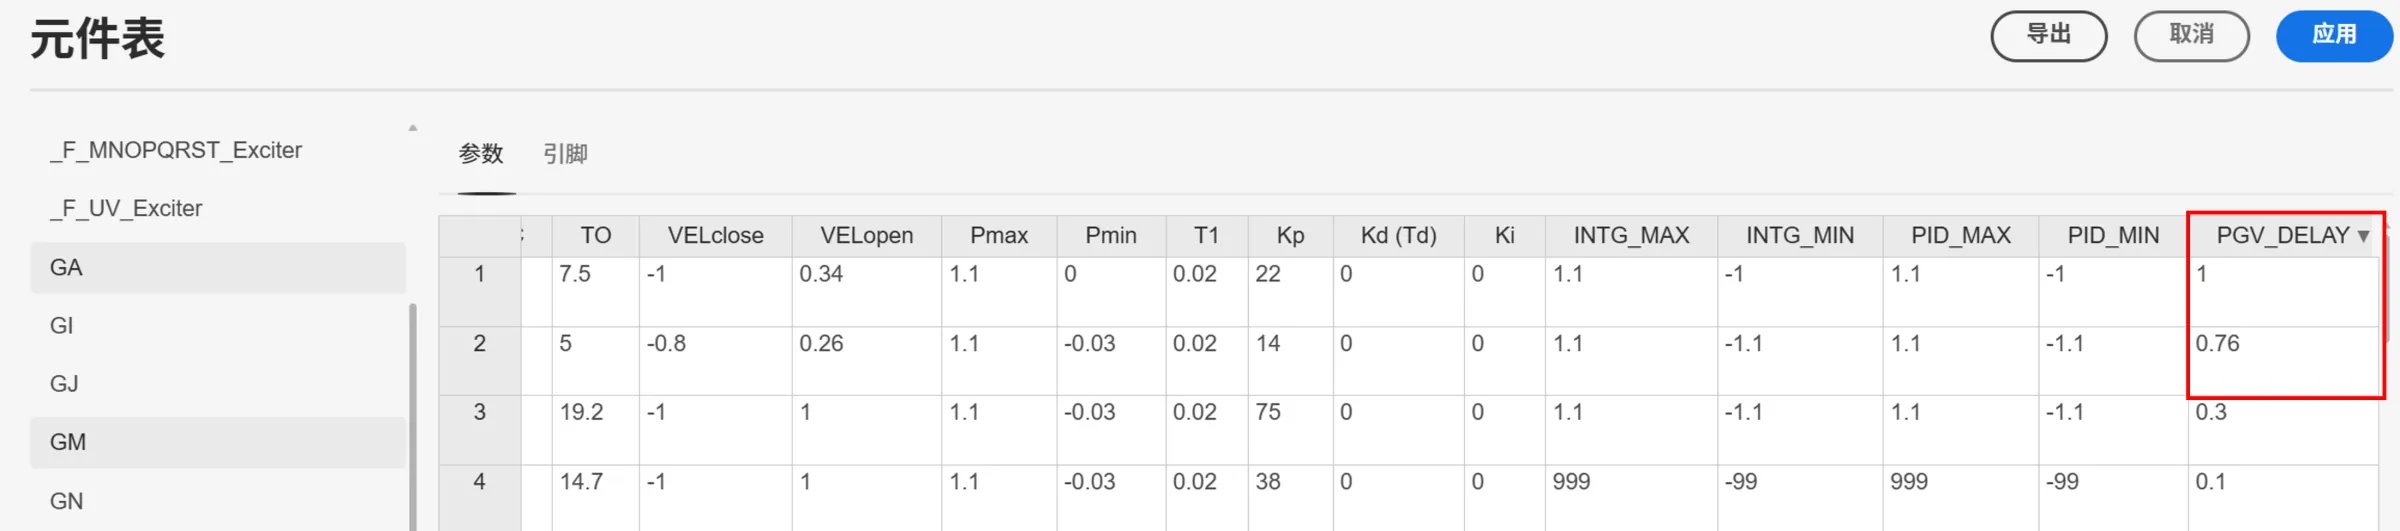This screenshot has height=531, width=2400.
Task: Click the Kp cell in row 1
Action: click(1289, 290)
